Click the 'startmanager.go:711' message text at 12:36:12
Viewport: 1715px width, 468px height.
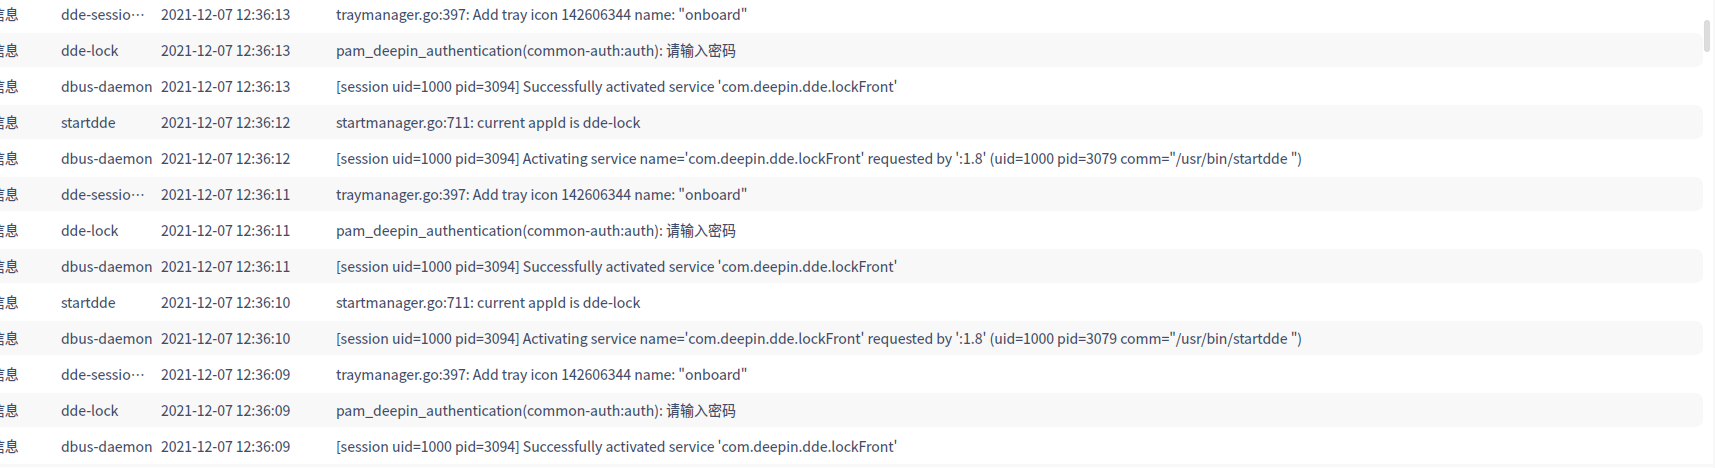[488, 123]
